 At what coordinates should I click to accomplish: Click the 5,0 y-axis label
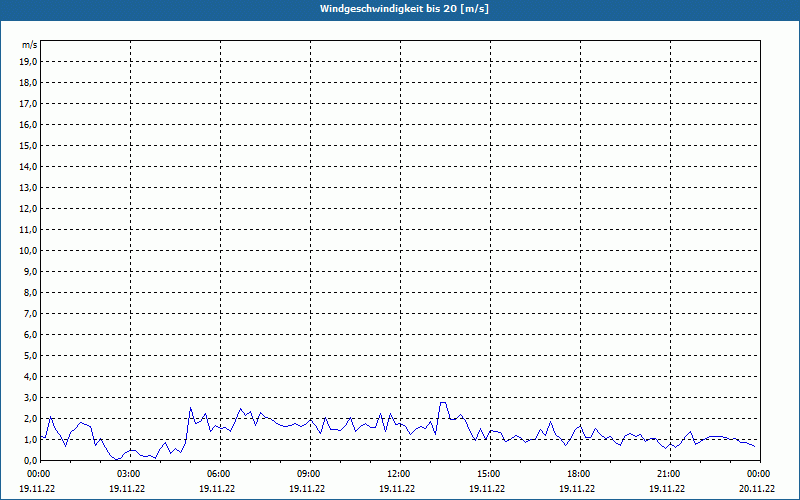pos(29,355)
